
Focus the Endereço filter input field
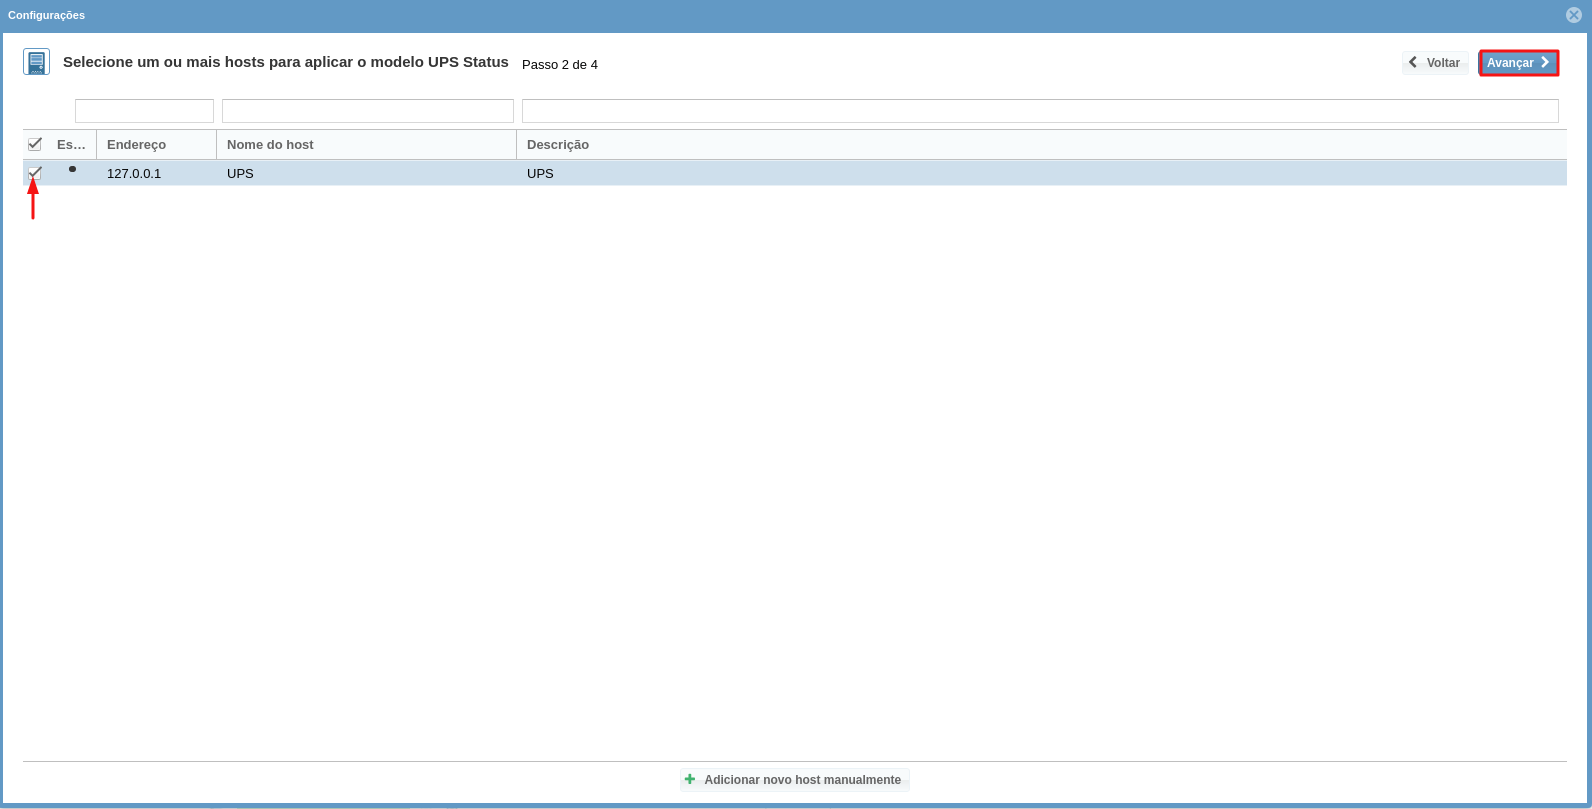(x=144, y=111)
